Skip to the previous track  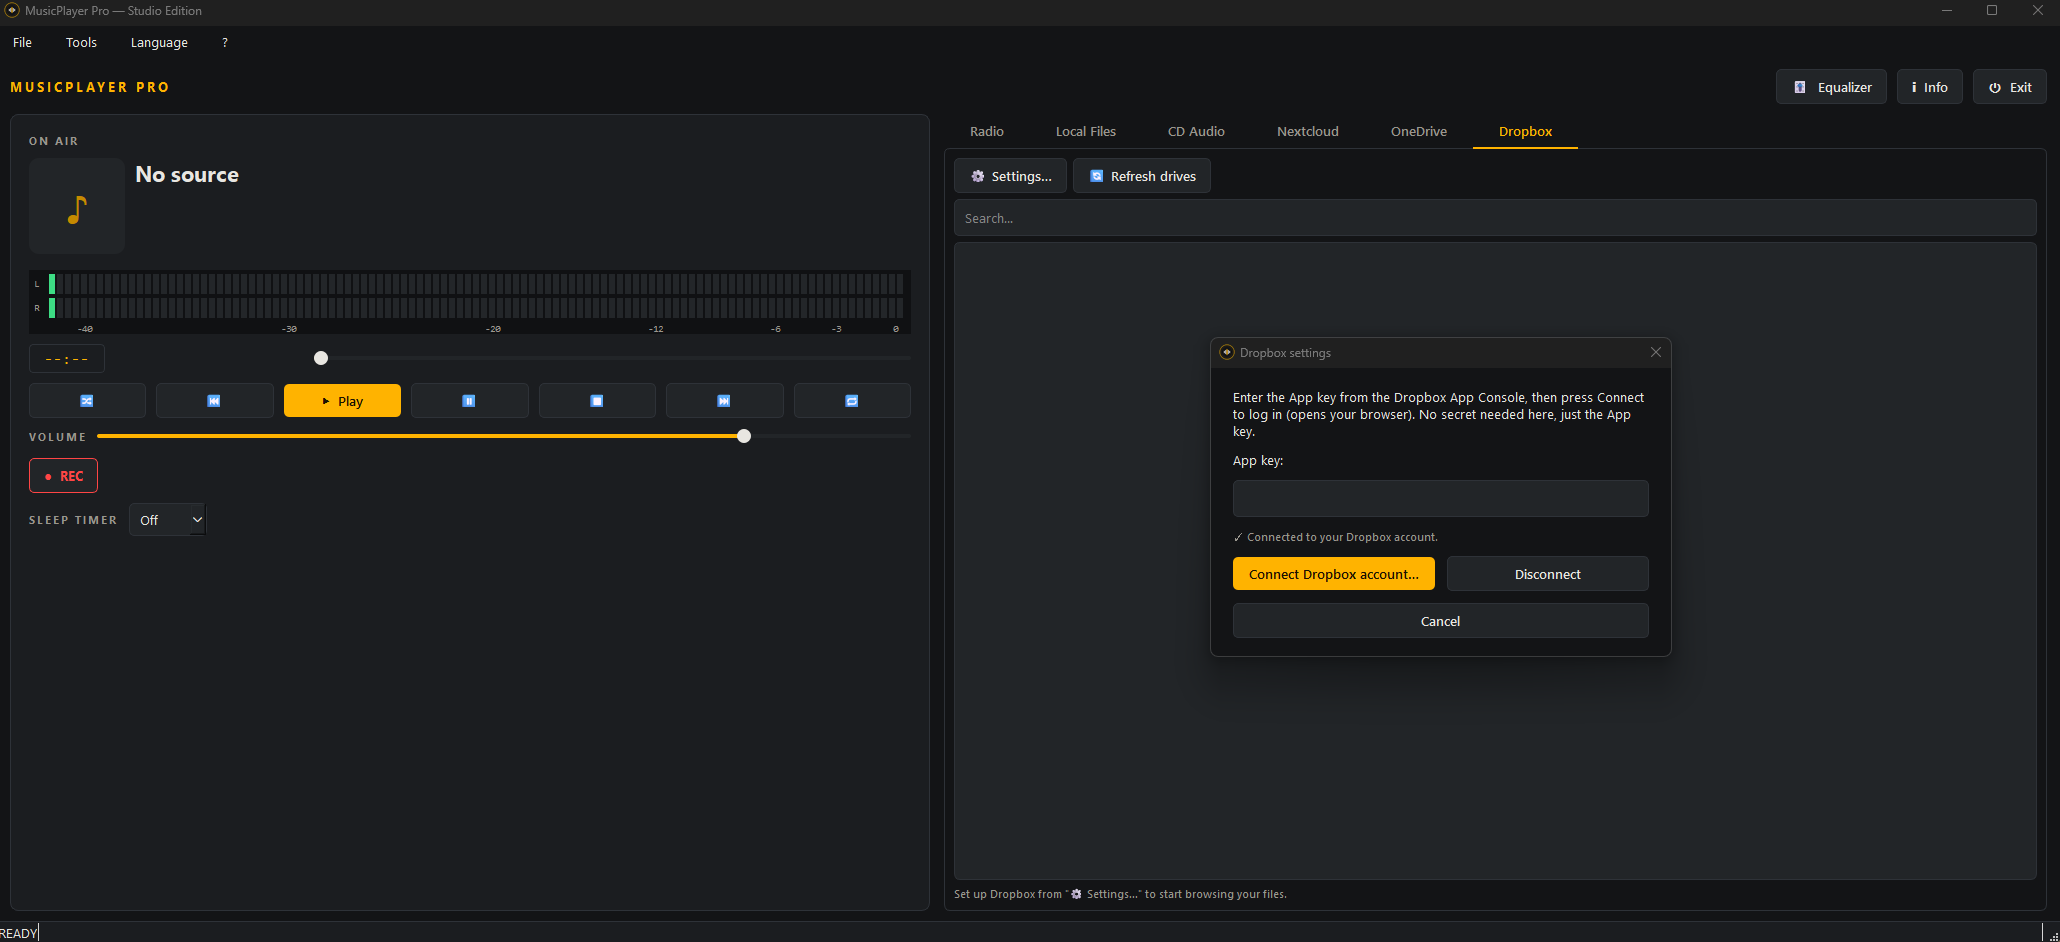(214, 401)
